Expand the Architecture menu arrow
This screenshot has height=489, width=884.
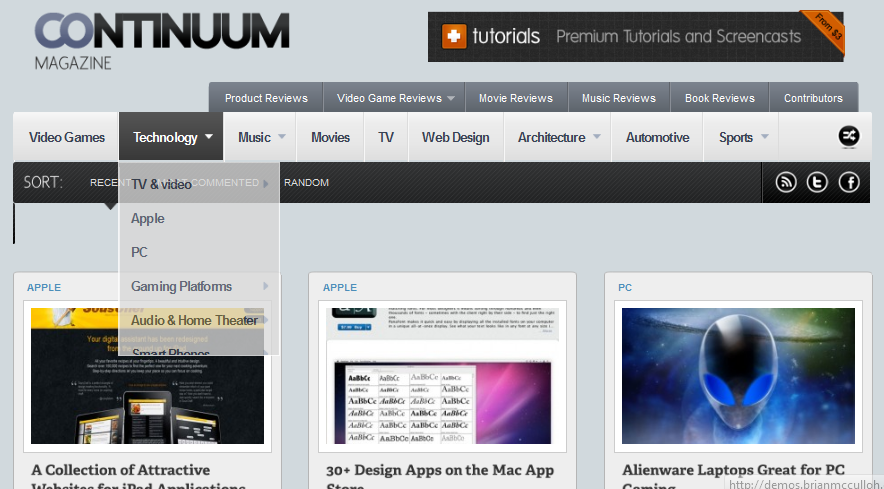(x=596, y=136)
